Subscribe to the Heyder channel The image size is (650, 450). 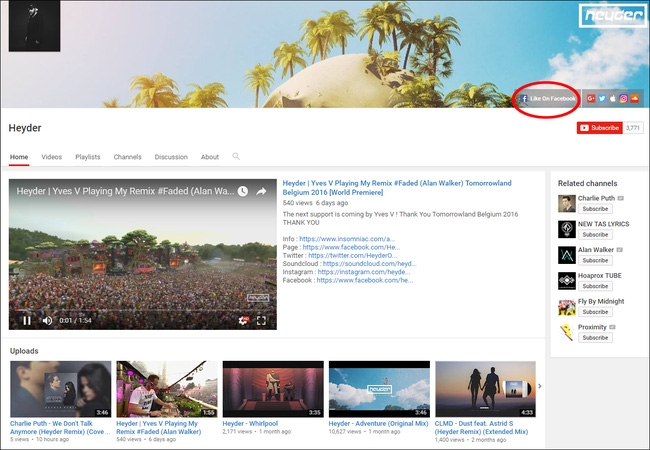pyautogui.click(x=599, y=128)
